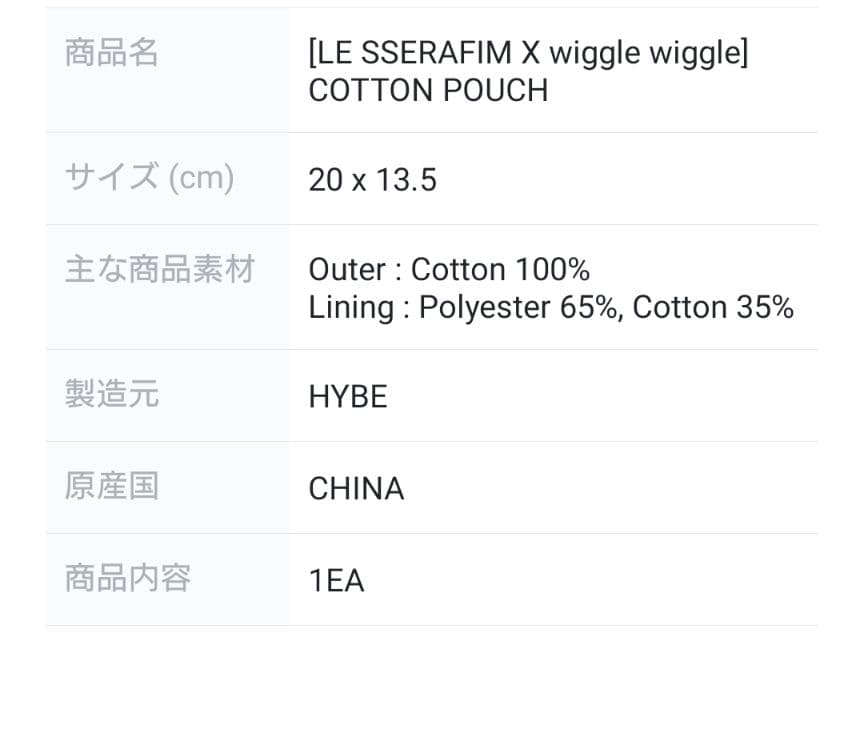Click the 20 x 13.5 size value

[x=372, y=180]
